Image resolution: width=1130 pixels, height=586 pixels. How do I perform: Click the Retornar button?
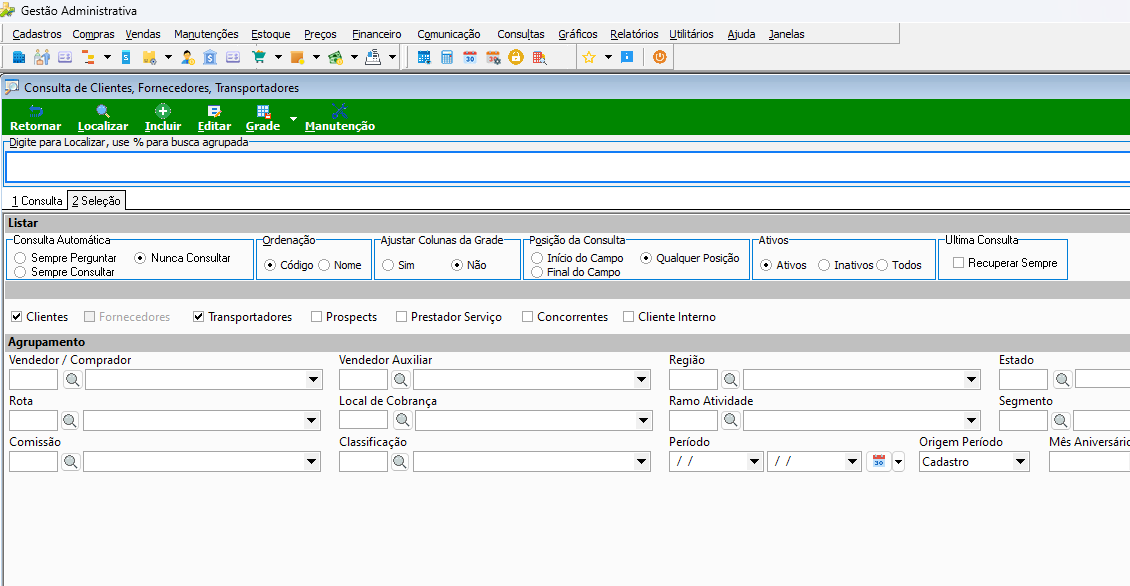coord(35,118)
